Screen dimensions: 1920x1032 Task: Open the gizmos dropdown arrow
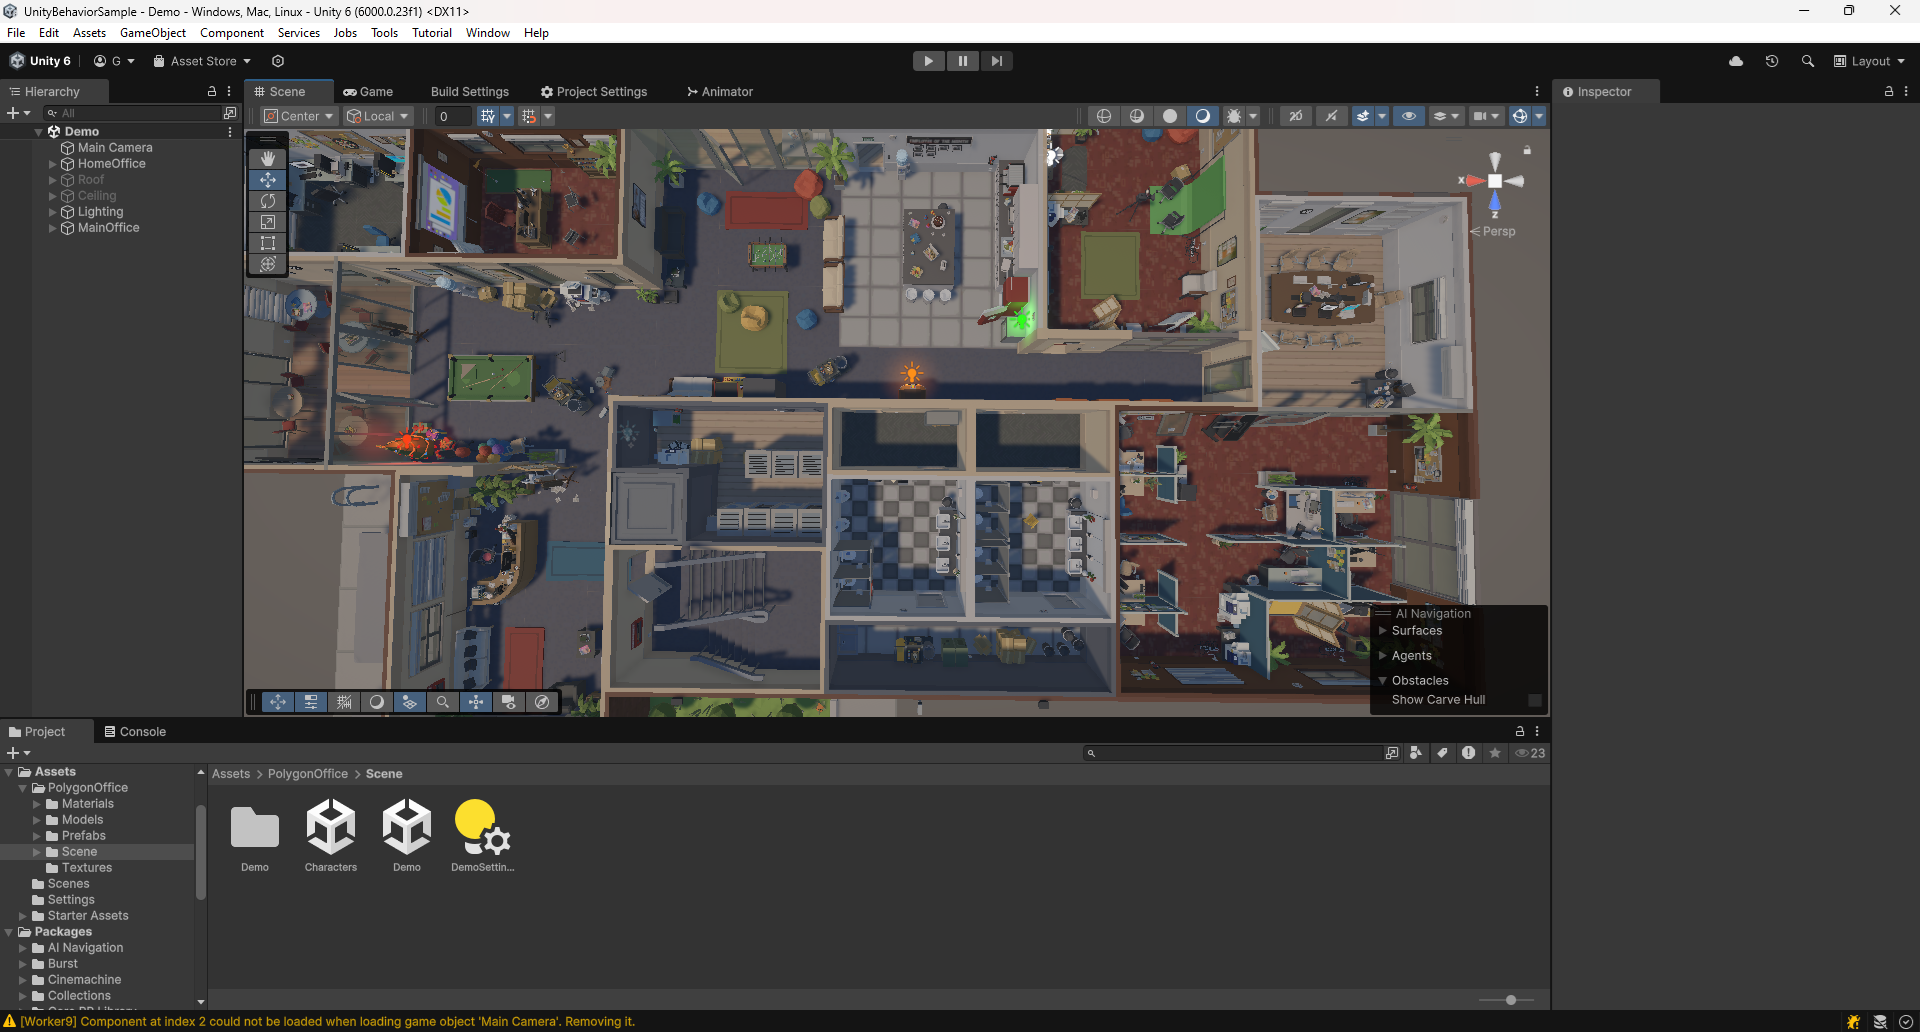pyautogui.click(x=1539, y=116)
